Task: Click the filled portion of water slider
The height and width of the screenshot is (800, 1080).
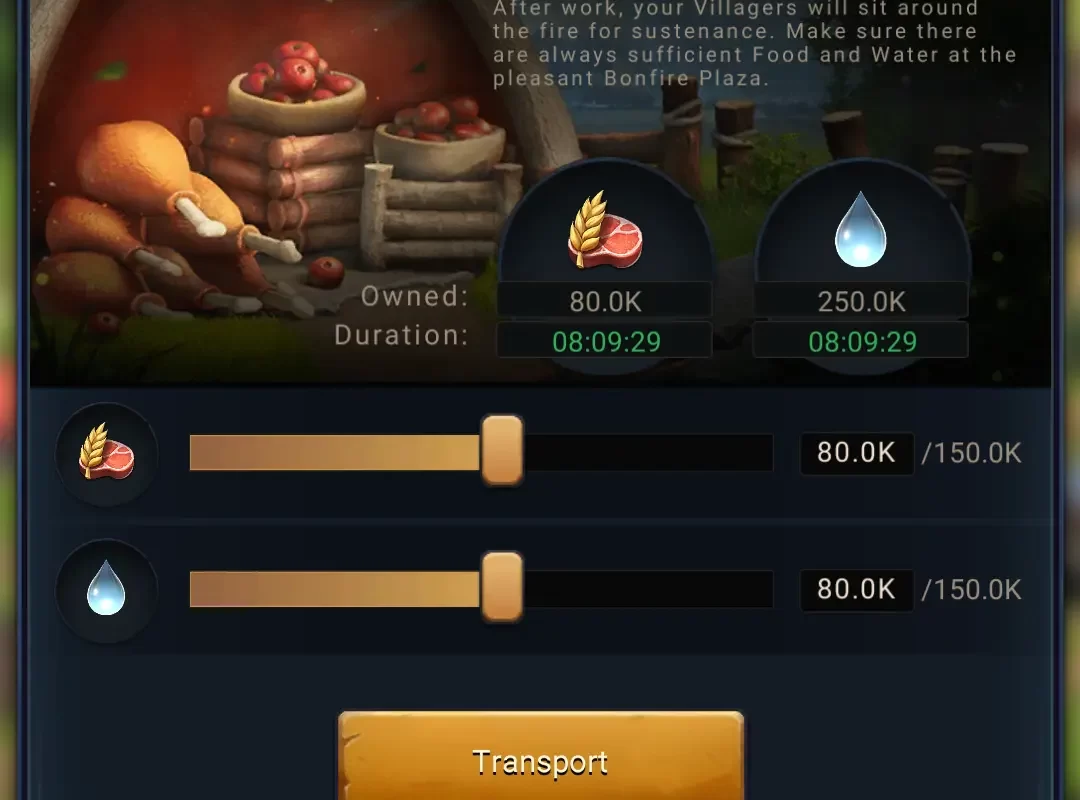Action: tap(335, 589)
